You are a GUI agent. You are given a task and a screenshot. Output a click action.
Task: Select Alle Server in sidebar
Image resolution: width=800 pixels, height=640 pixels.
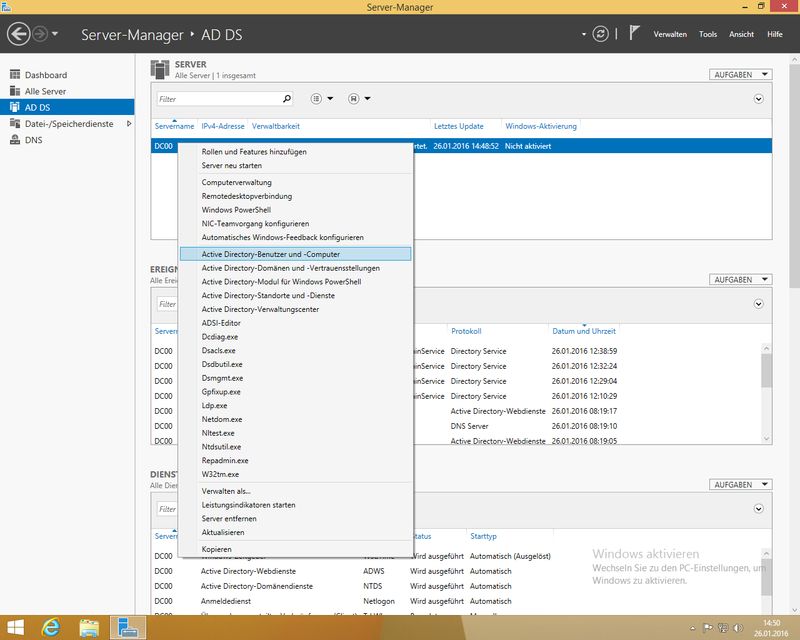pyautogui.click(x=46, y=91)
